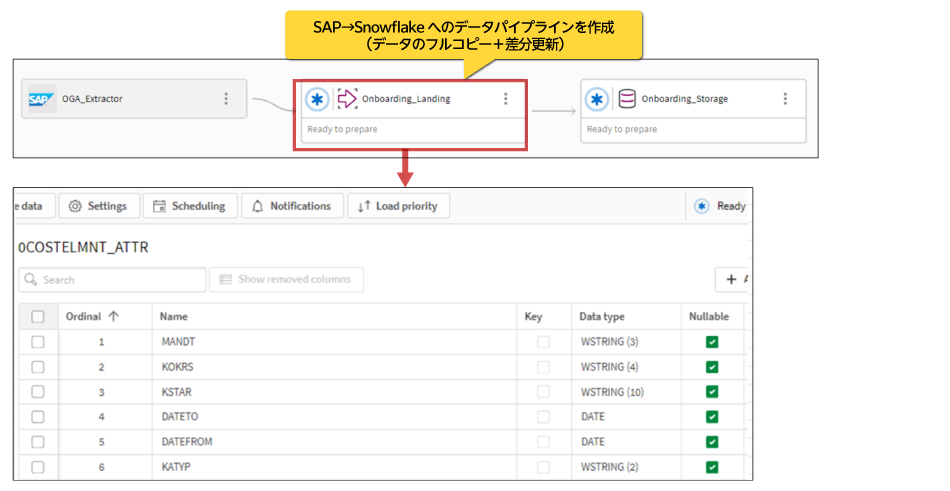Open OGA_Extractor three-dot menu
Screen dimensions: 950x491
tap(226, 99)
